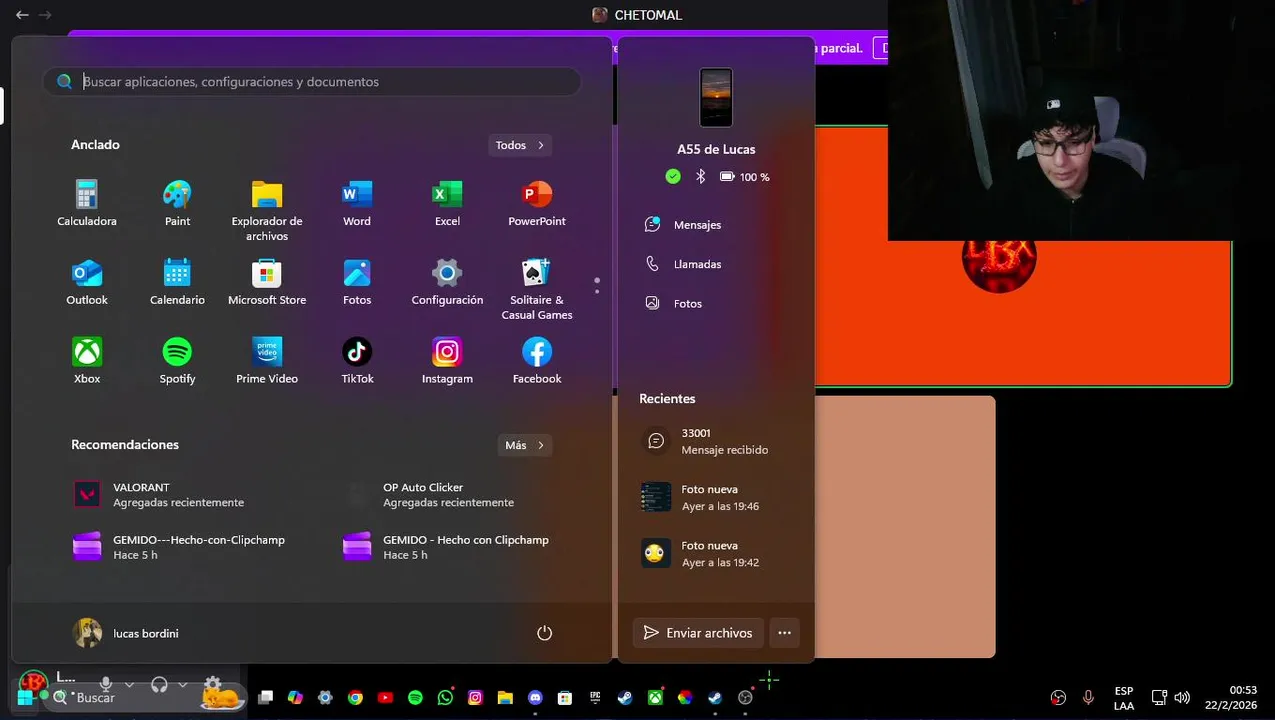Open the power options button
This screenshot has height=720, width=1275.
pos(544,633)
